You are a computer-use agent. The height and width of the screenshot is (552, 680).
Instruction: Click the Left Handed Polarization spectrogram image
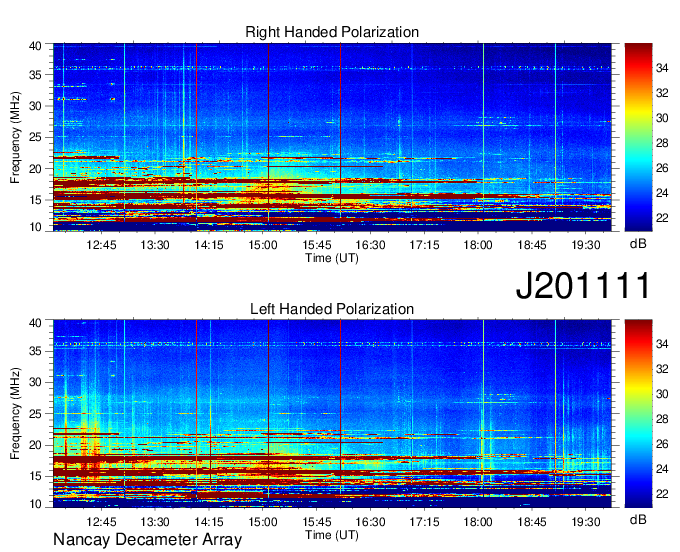332,414
